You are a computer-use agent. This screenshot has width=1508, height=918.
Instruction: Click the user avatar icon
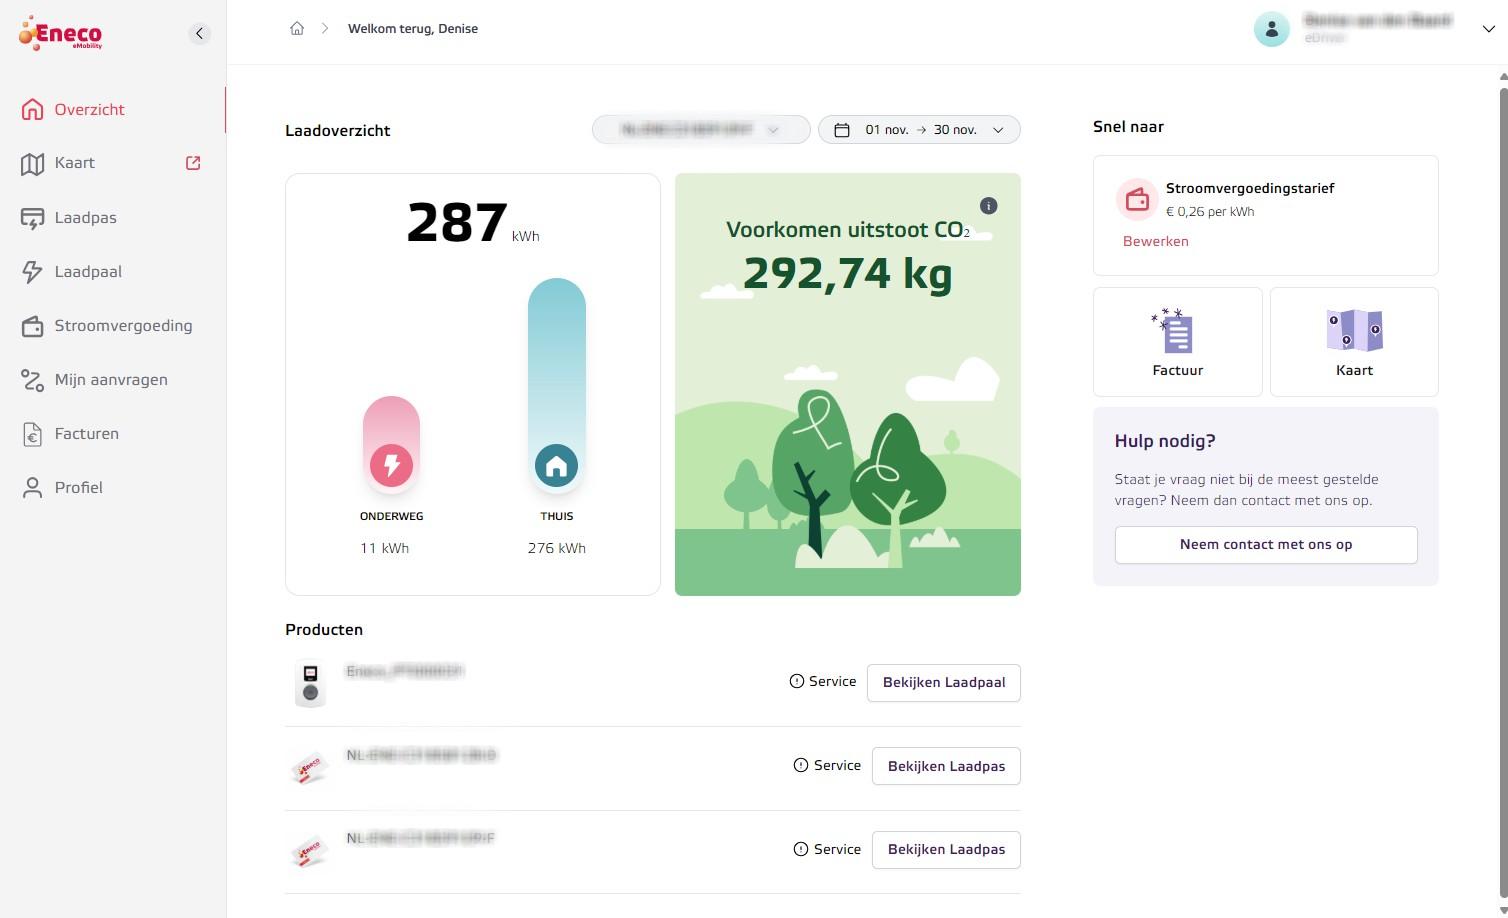pos(1271,30)
